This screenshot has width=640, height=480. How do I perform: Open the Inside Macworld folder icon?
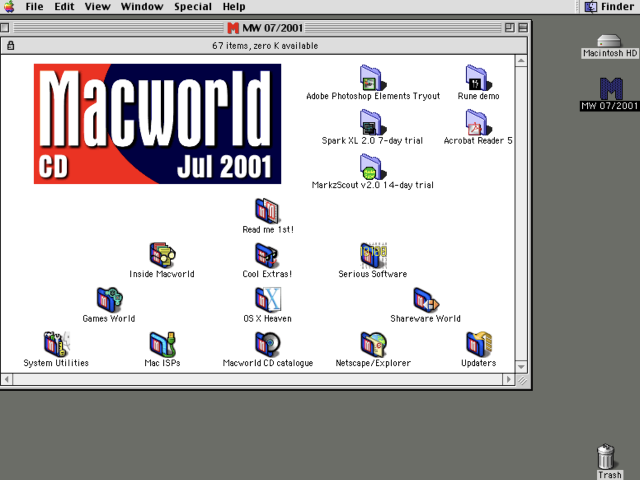pyautogui.click(x=162, y=256)
